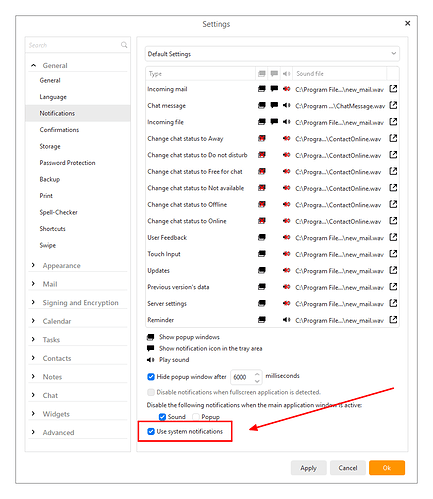Toggle tray icon for Chat message
The width and height of the screenshot is (433, 499).
click(274, 105)
